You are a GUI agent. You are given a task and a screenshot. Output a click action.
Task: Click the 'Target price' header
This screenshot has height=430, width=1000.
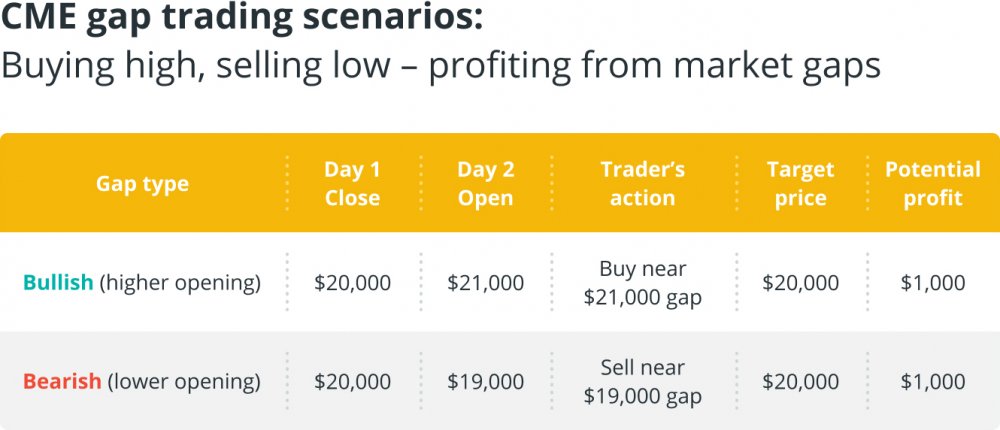800,184
